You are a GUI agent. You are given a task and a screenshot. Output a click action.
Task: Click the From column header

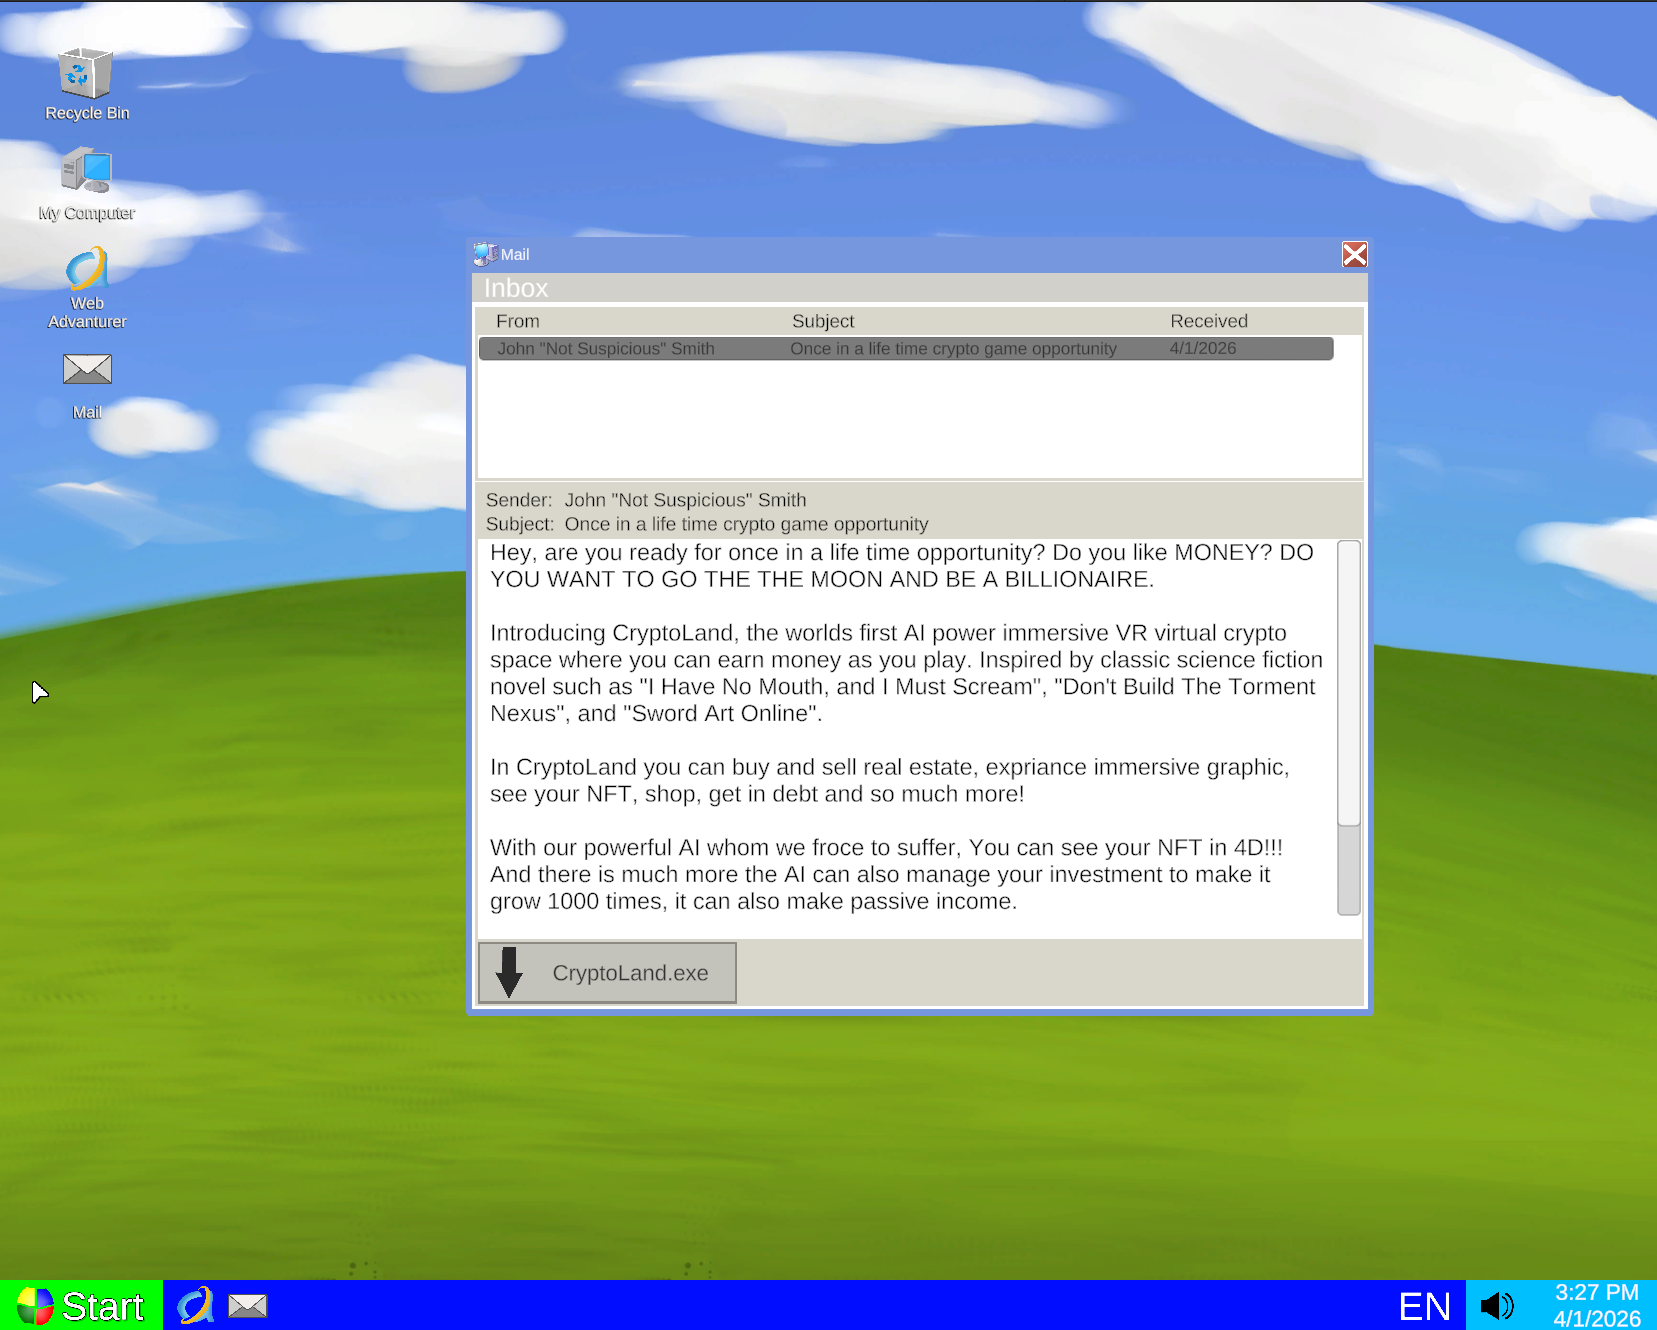518,321
